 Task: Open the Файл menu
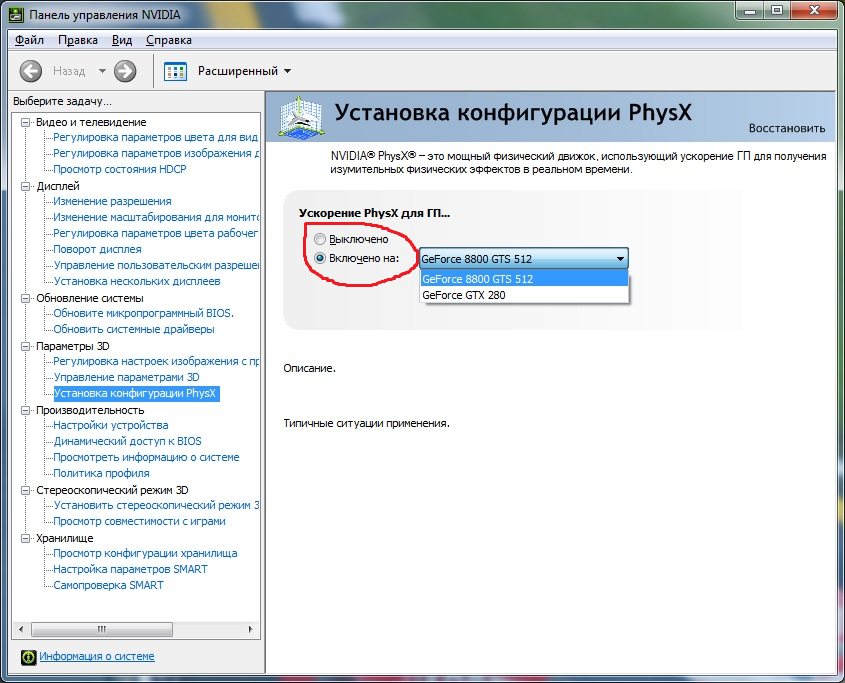(29, 40)
